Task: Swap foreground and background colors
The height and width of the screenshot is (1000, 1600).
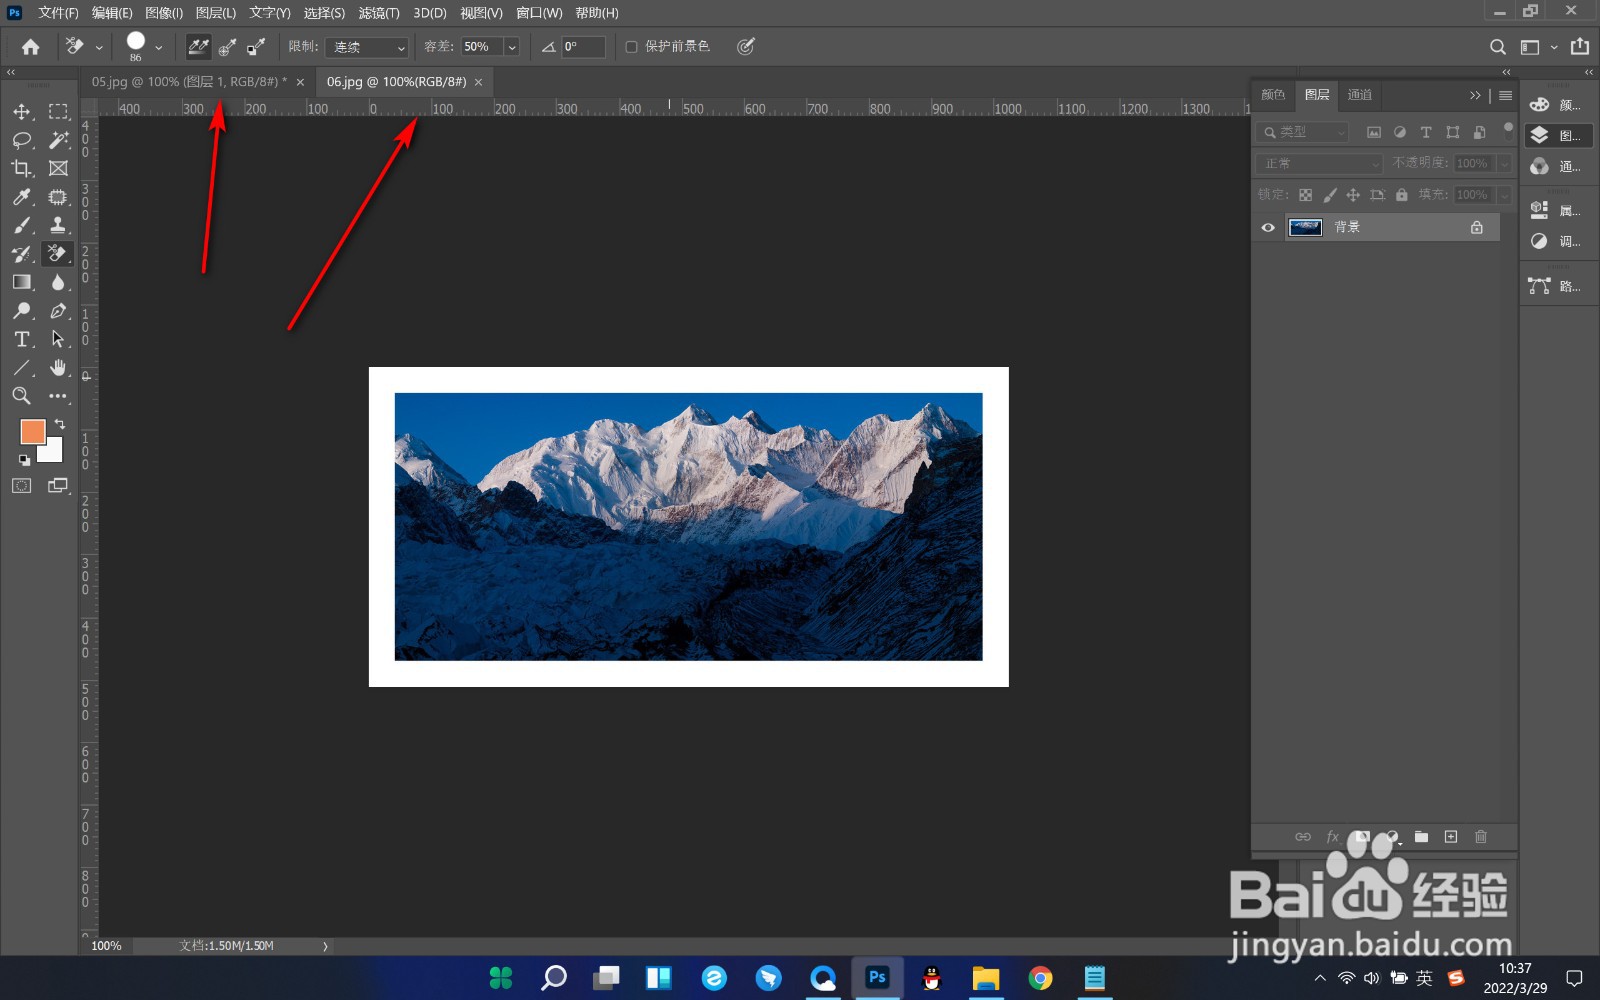Action: 60,424
